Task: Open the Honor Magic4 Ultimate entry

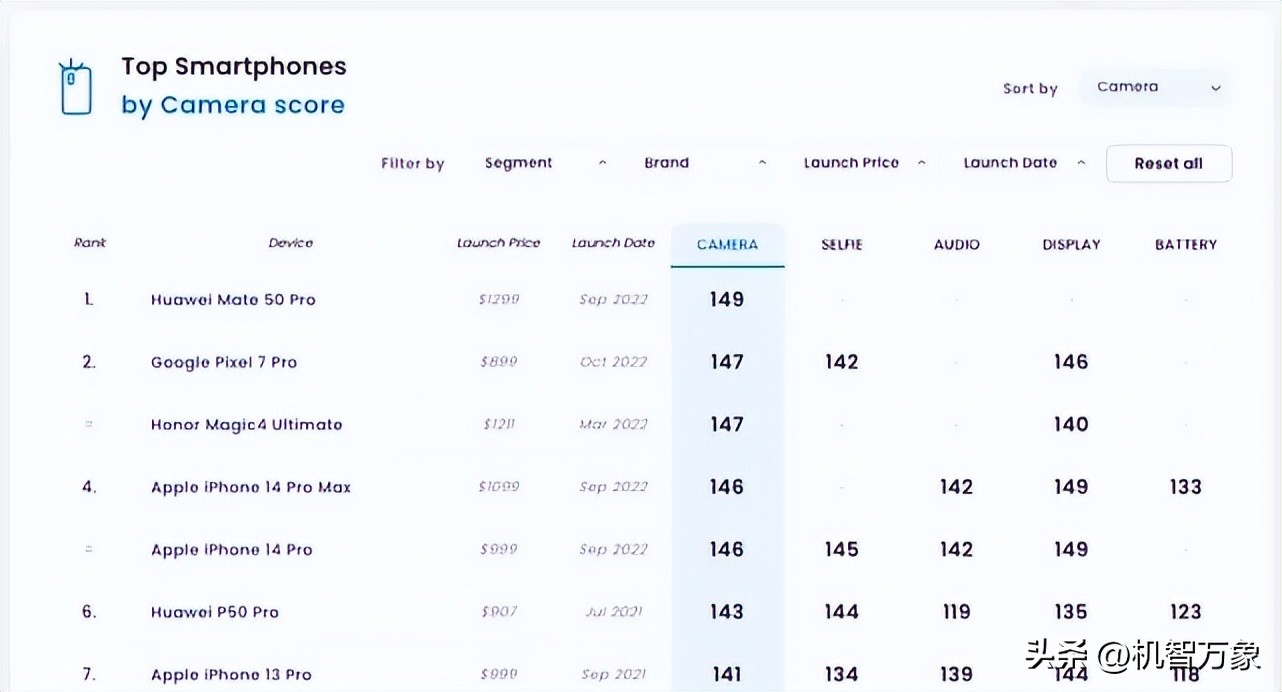Action: pyautogui.click(x=246, y=425)
